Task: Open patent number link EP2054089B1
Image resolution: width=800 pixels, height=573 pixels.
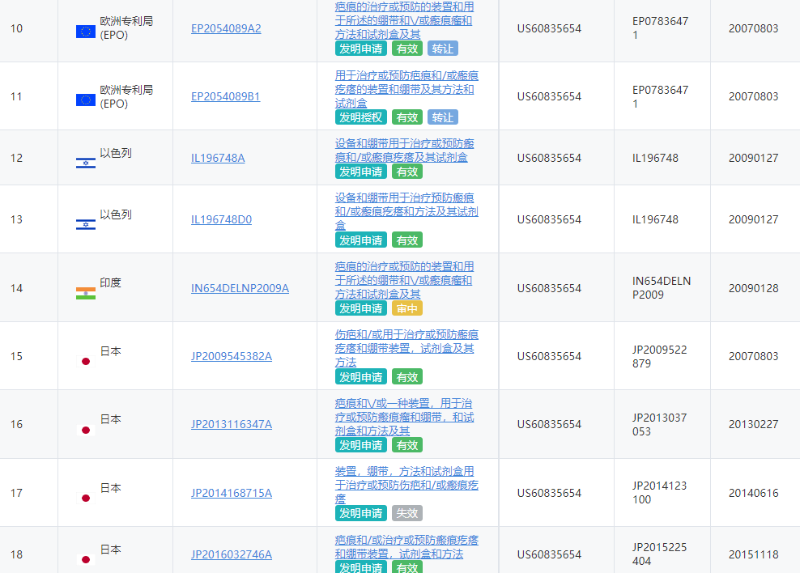Action: click(x=225, y=97)
